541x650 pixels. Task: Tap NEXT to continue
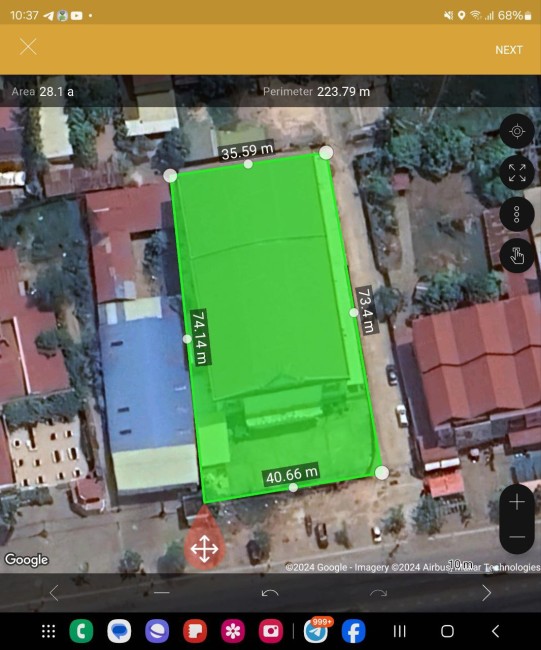pyautogui.click(x=509, y=50)
